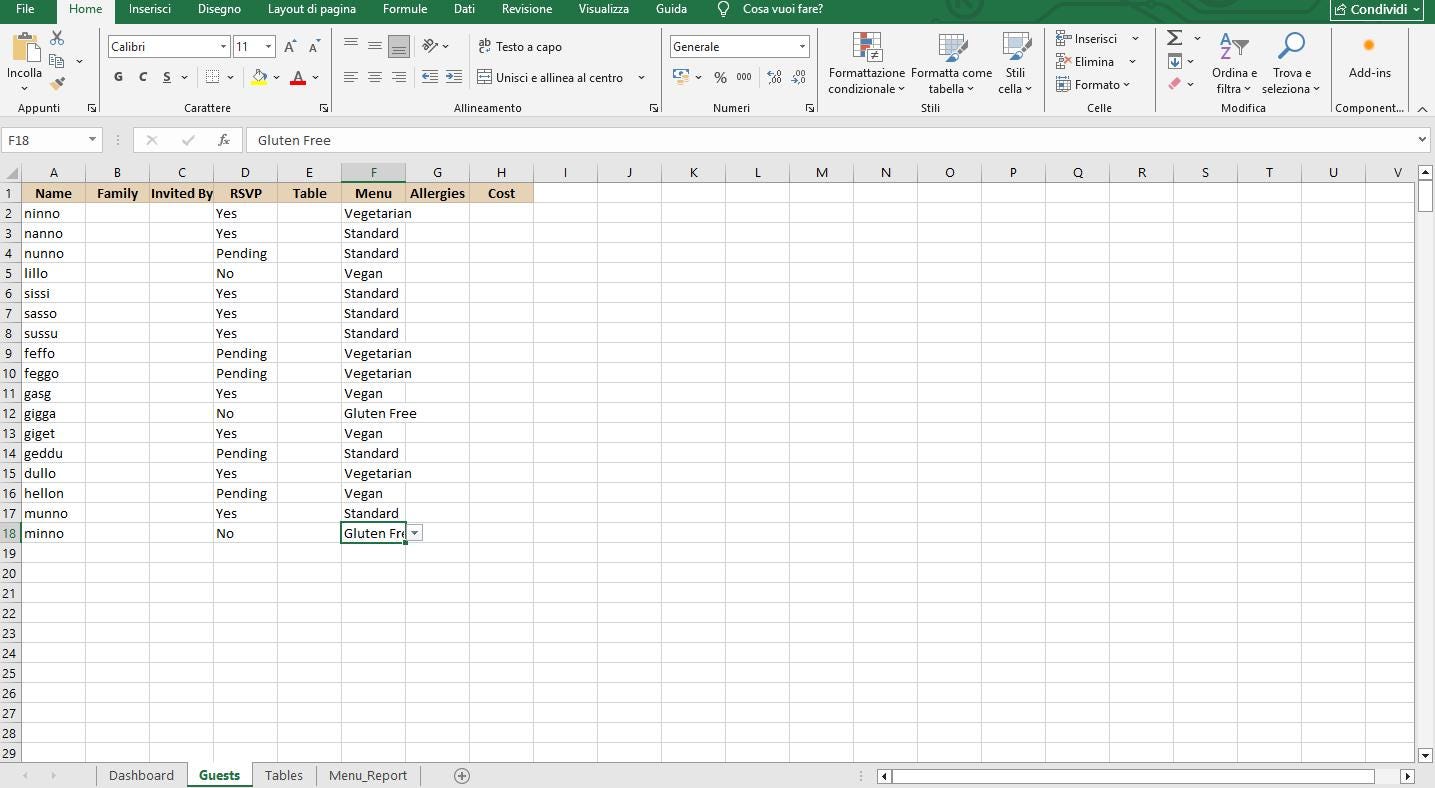Open Trova e seleziona
This screenshot has height=788, width=1435.
[x=1291, y=64]
